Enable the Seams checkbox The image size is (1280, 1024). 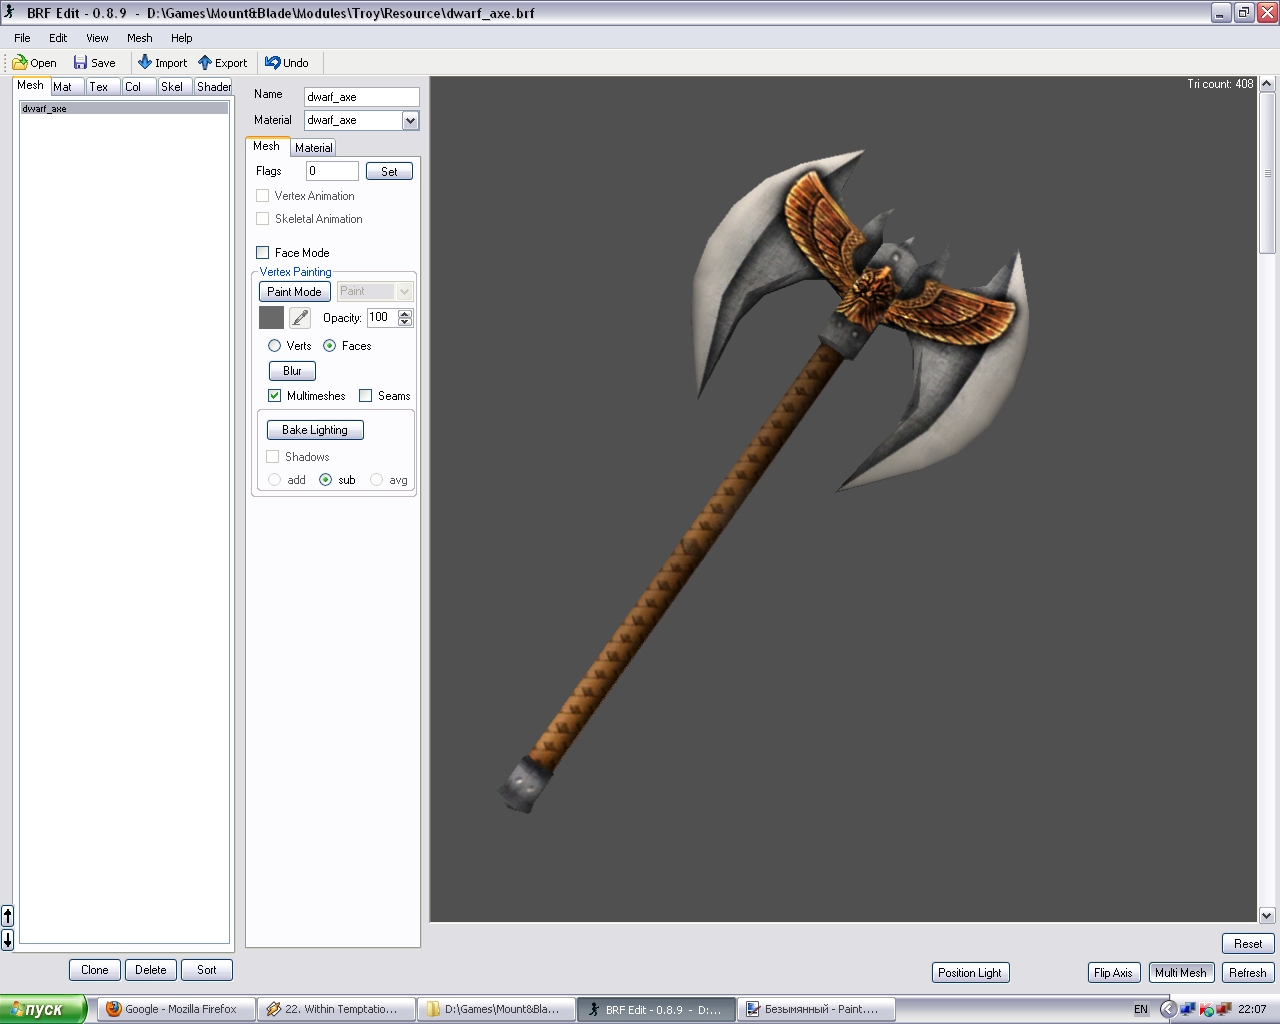[366, 396]
